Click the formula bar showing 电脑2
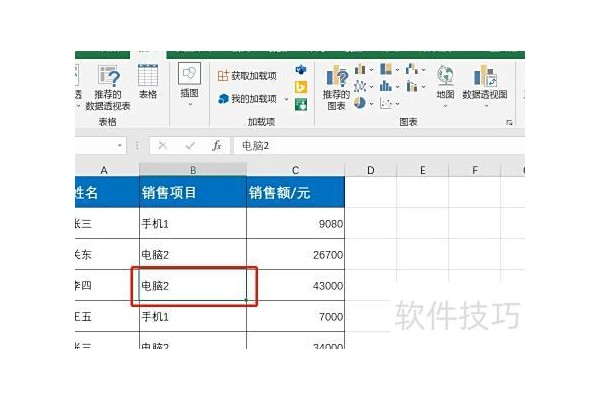The width and height of the screenshot is (600, 400). pos(379,146)
